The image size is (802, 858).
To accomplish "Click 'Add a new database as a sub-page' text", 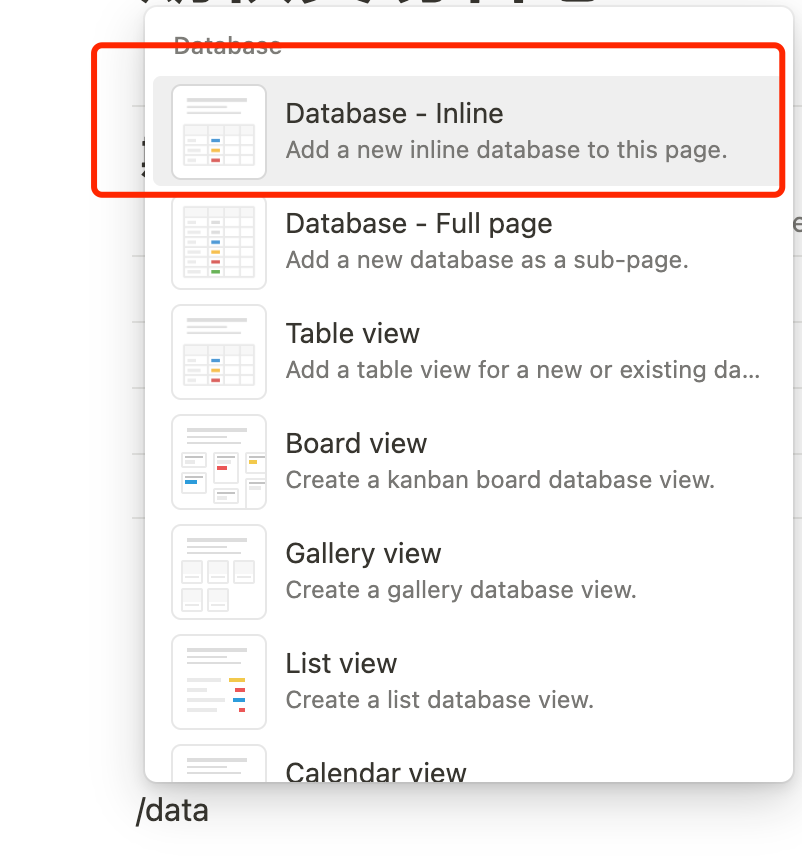I will [x=487, y=260].
